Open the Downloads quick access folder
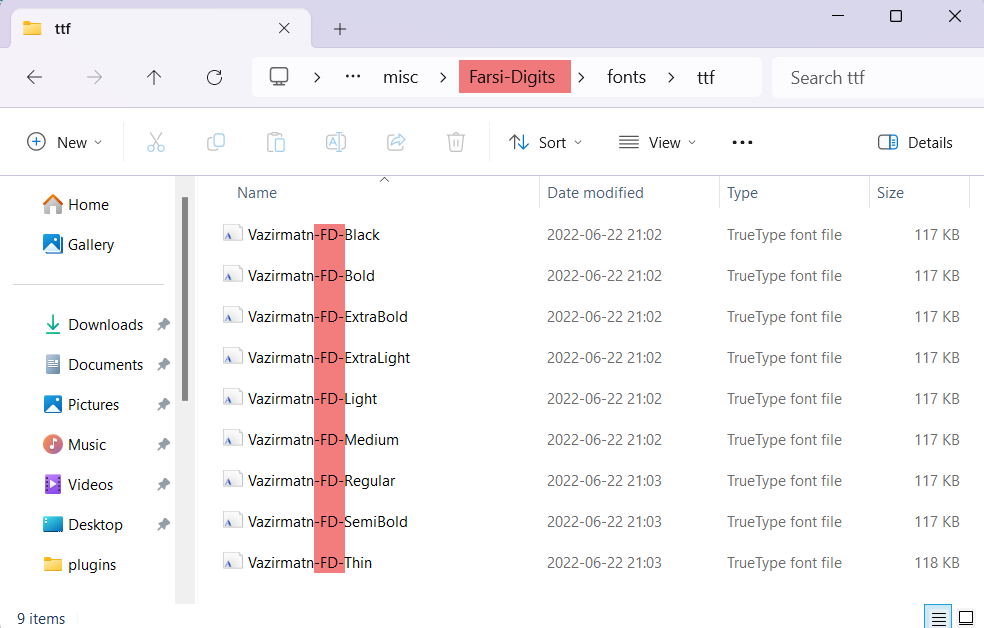The height and width of the screenshot is (628, 984). [x=94, y=324]
